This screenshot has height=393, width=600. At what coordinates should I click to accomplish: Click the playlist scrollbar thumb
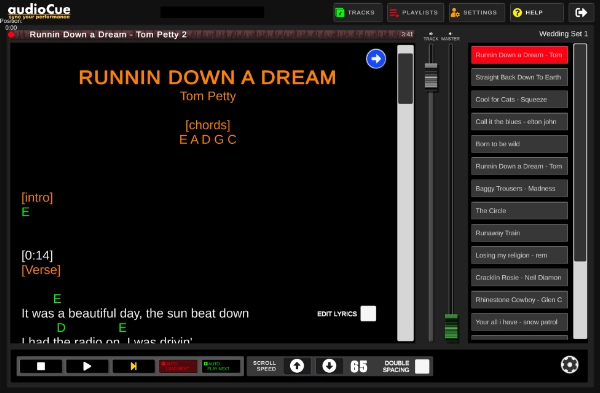click(x=580, y=153)
